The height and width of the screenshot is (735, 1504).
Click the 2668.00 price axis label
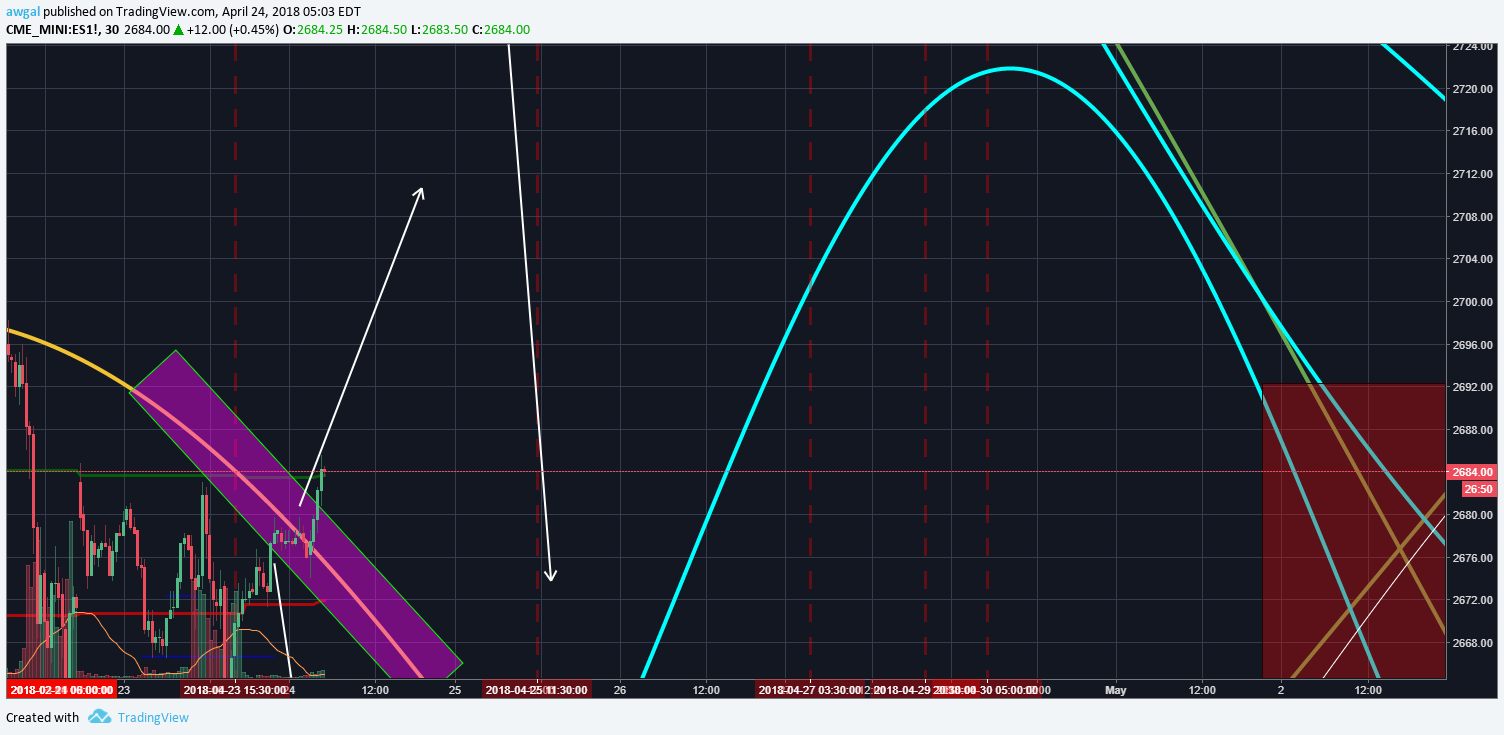click(x=1475, y=643)
